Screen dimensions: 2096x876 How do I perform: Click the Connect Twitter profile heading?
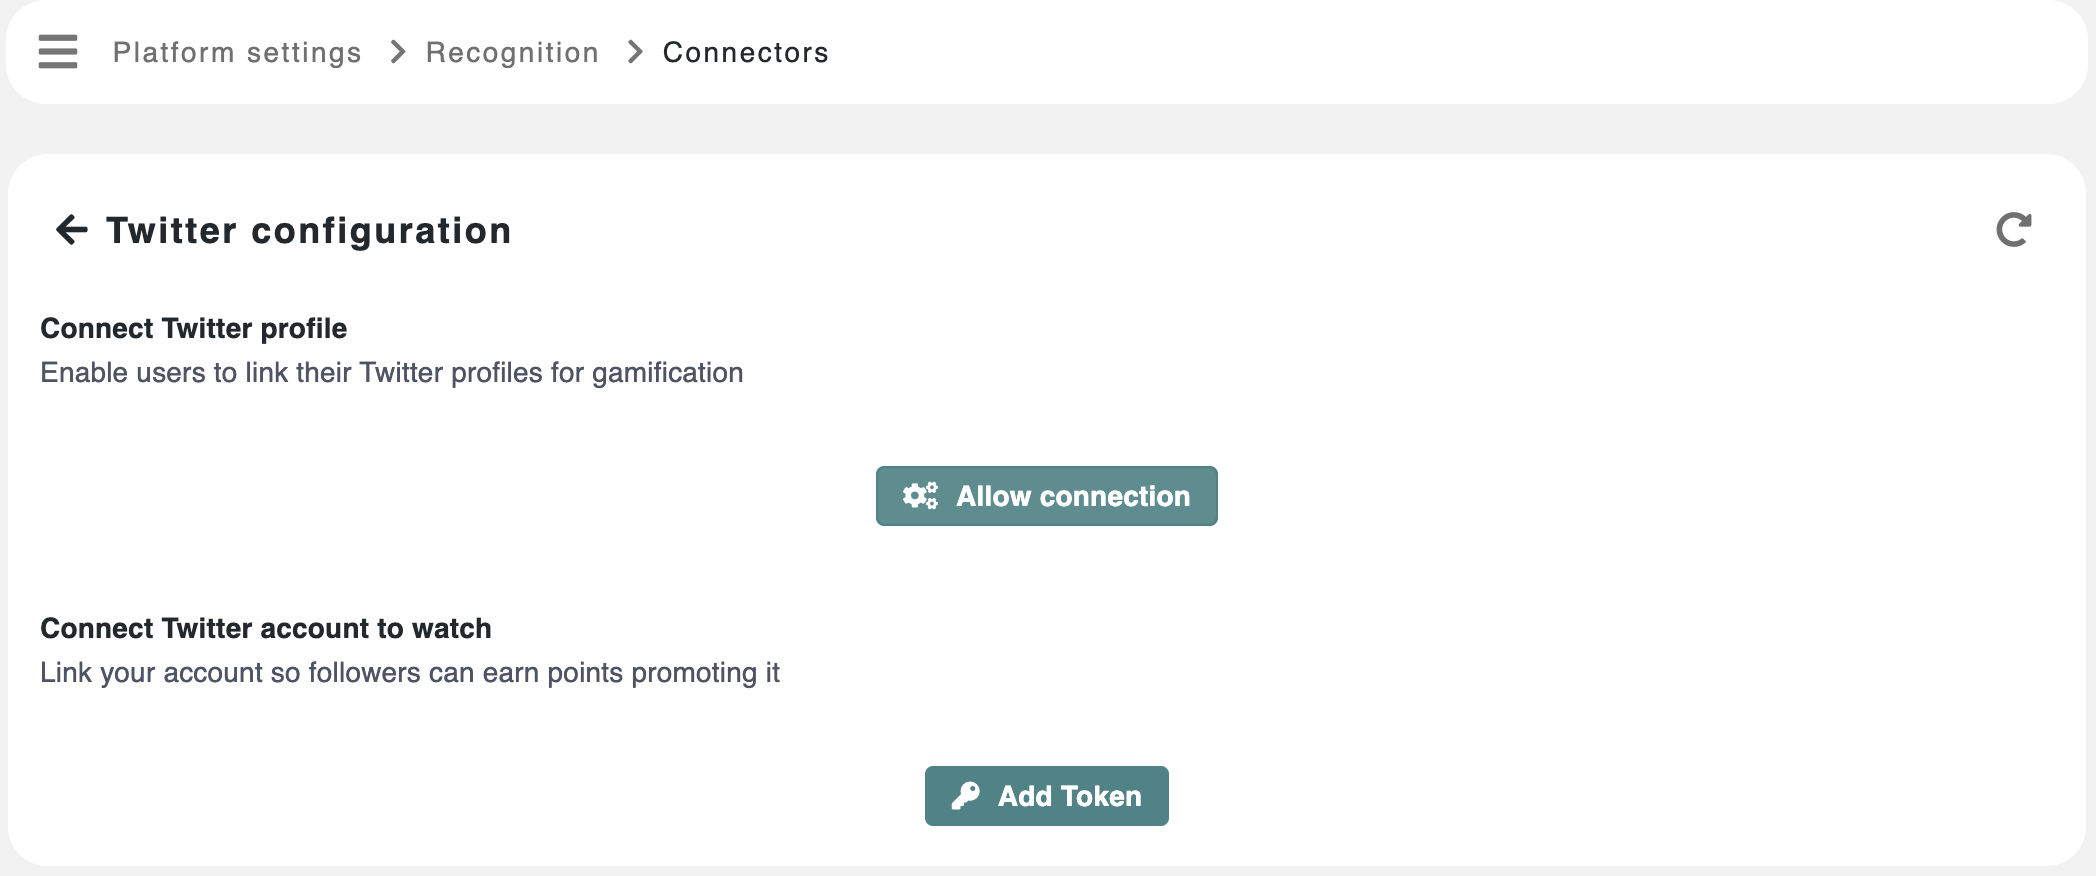click(194, 328)
